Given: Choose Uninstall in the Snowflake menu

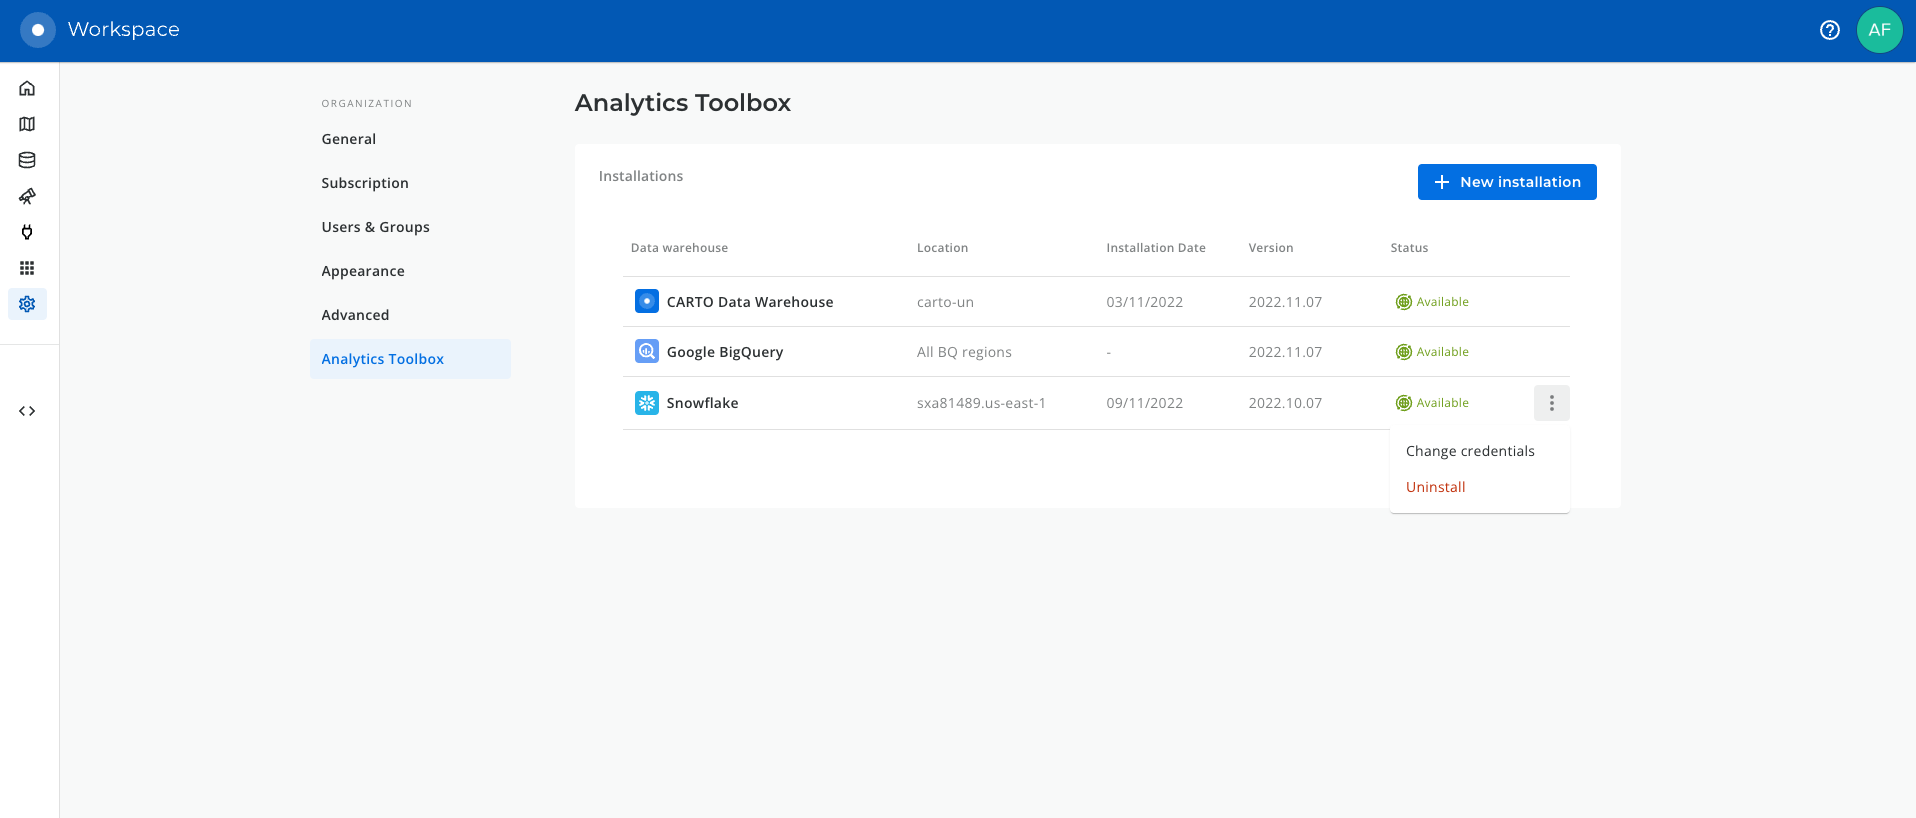Looking at the screenshot, I should [x=1435, y=487].
